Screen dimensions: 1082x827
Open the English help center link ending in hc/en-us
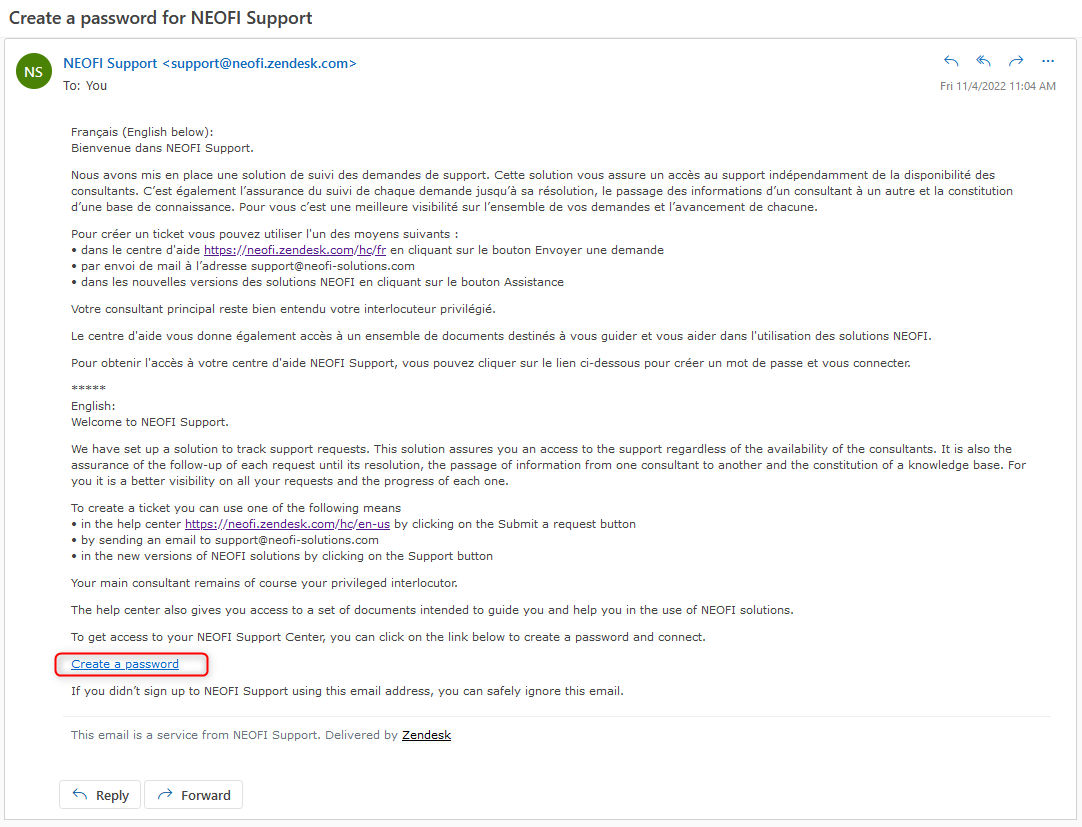tap(287, 524)
